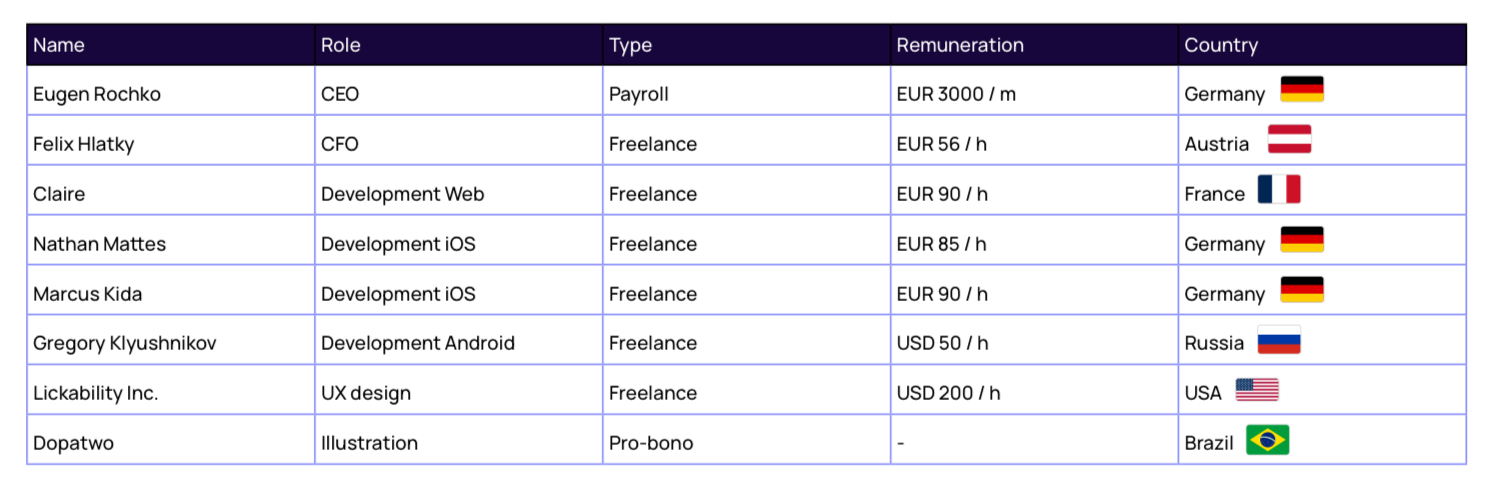Image resolution: width=1488 pixels, height=500 pixels.
Task: Select the USD 200 / h remuneration cell
Action: tap(948, 393)
